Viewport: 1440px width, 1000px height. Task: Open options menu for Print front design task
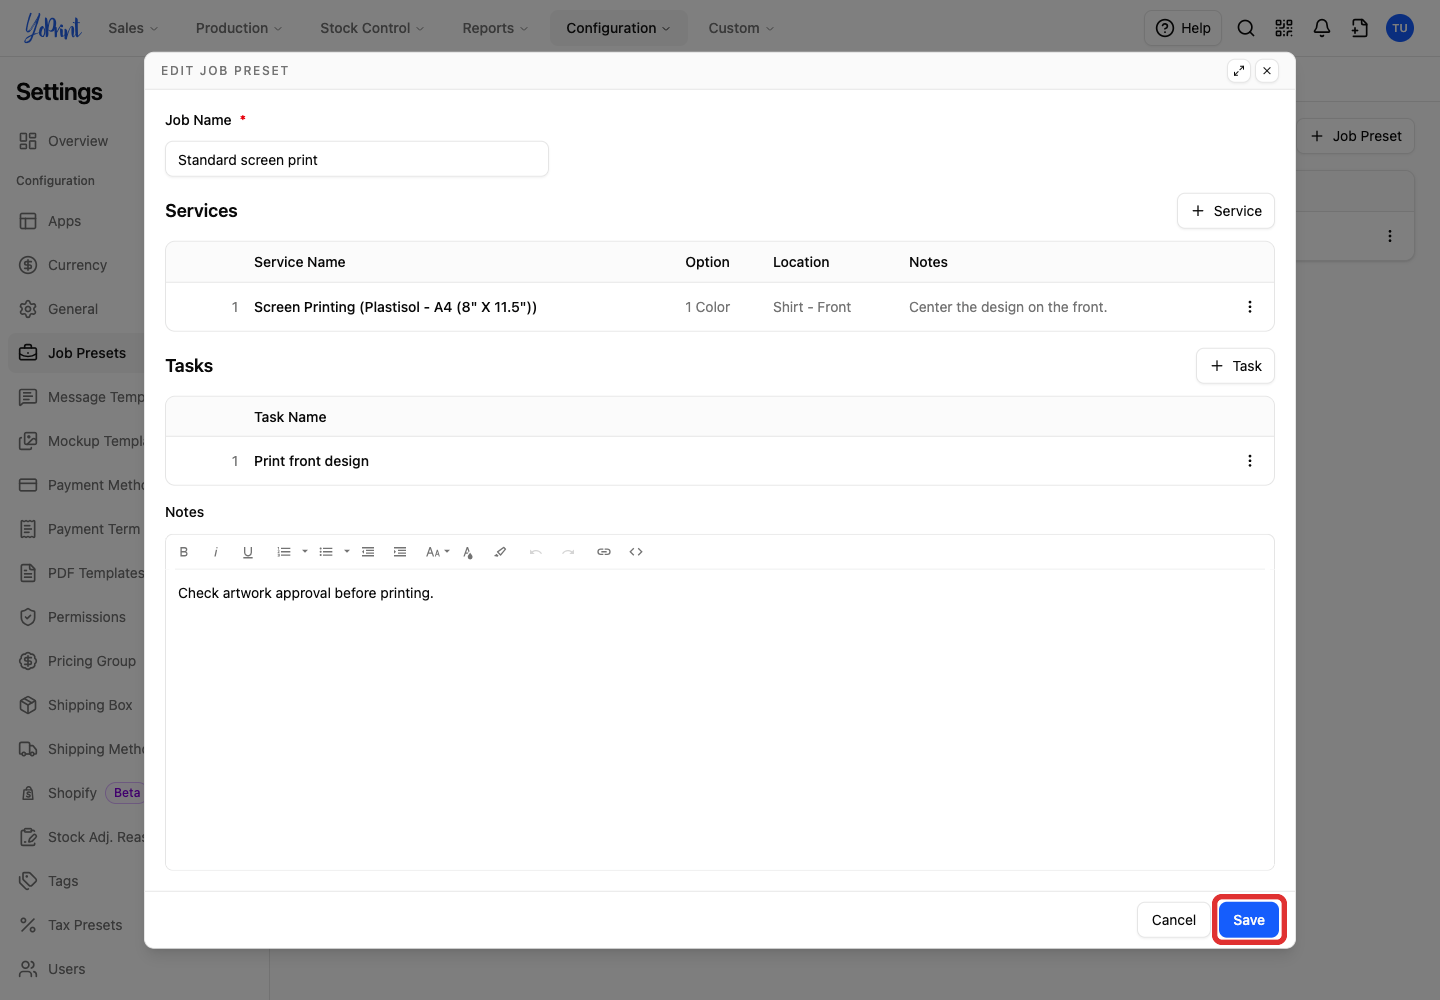click(1250, 461)
